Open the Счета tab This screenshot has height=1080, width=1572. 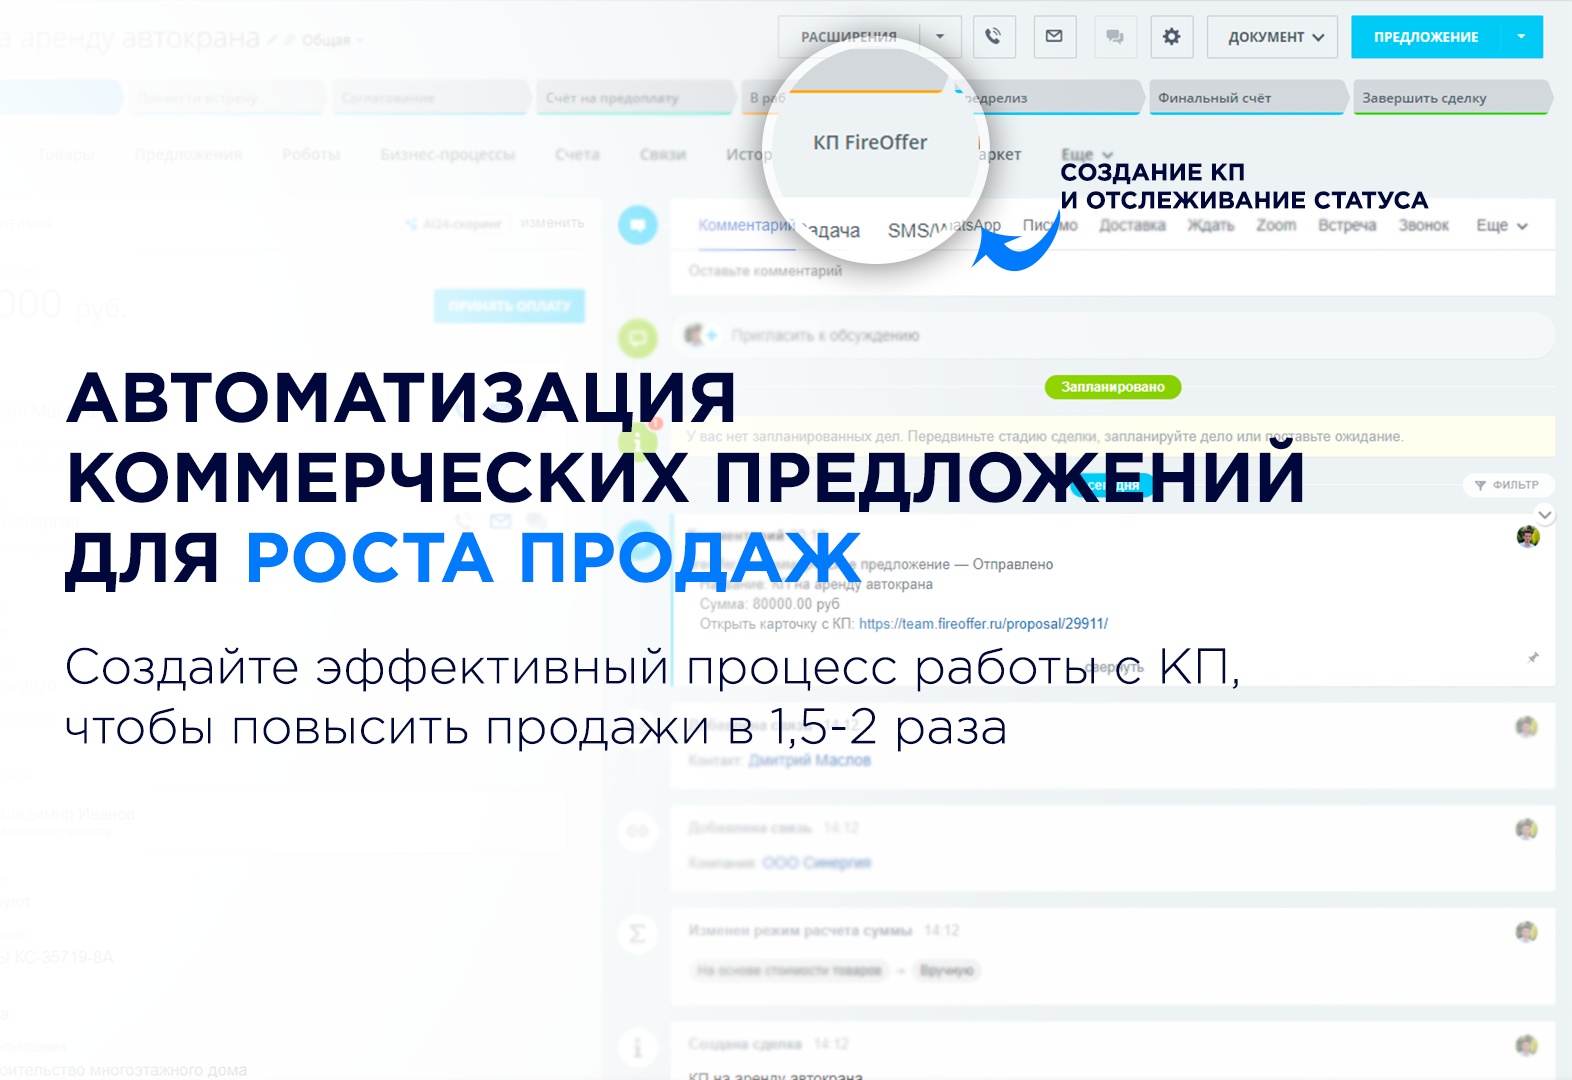577,155
